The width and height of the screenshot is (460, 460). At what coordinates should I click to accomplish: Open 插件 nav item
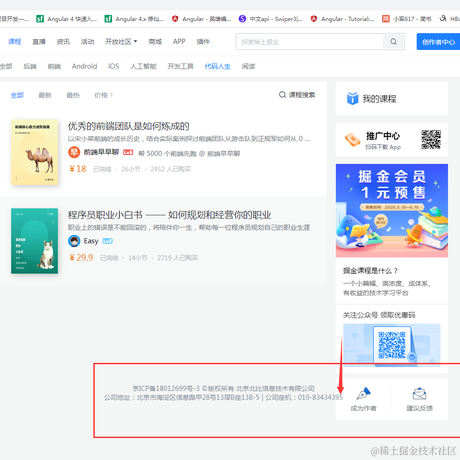pos(203,42)
